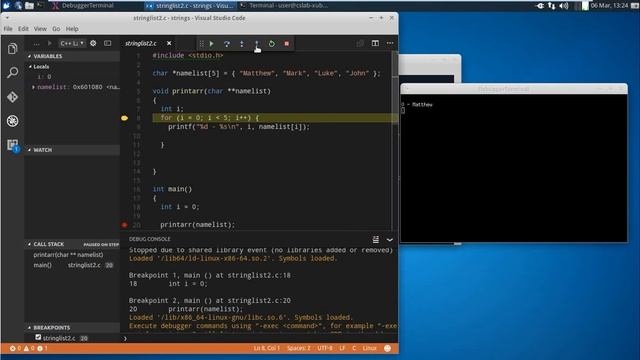Open the Search view in activity bar

point(13,73)
